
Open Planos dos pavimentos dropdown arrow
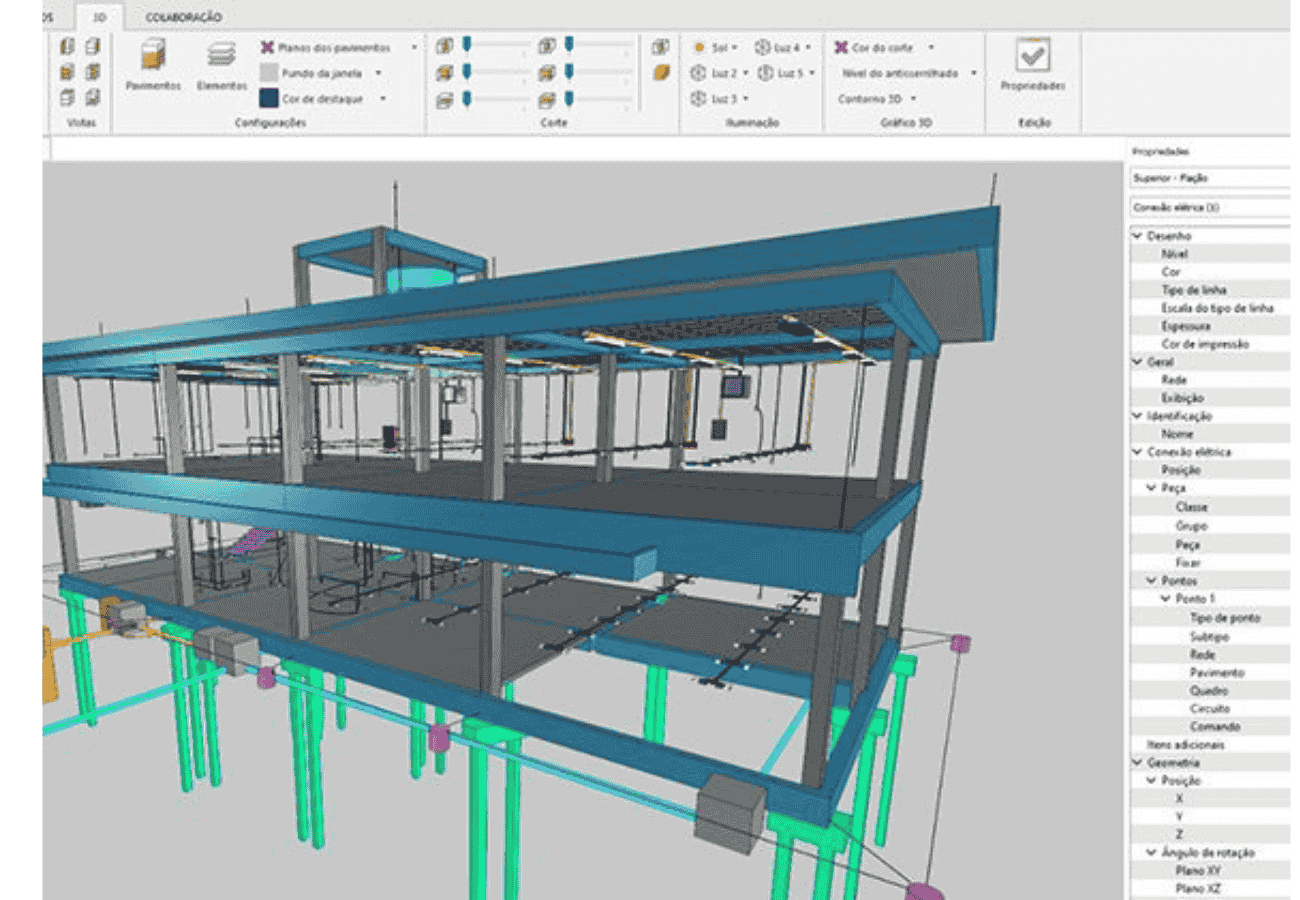click(414, 47)
